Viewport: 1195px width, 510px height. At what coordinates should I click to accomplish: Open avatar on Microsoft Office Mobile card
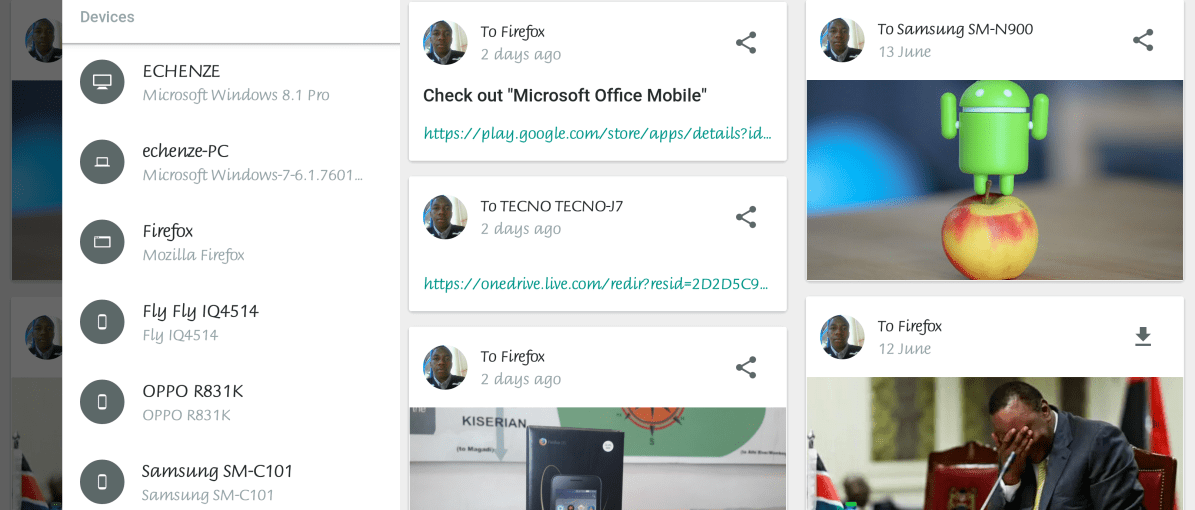coord(445,43)
